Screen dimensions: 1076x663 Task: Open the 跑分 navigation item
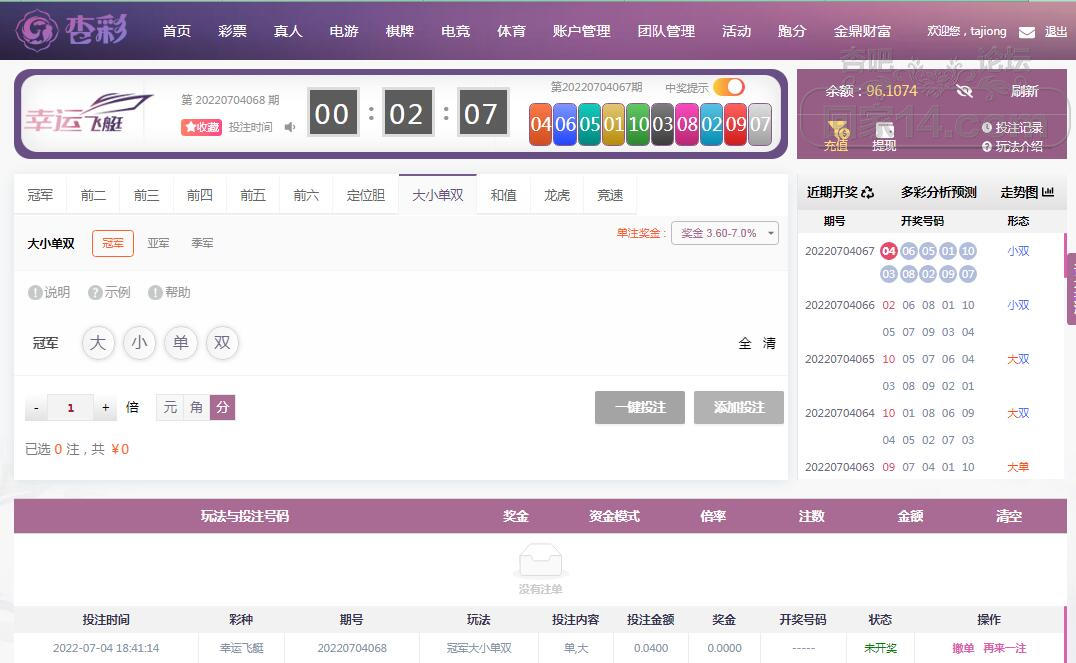[x=792, y=32]
